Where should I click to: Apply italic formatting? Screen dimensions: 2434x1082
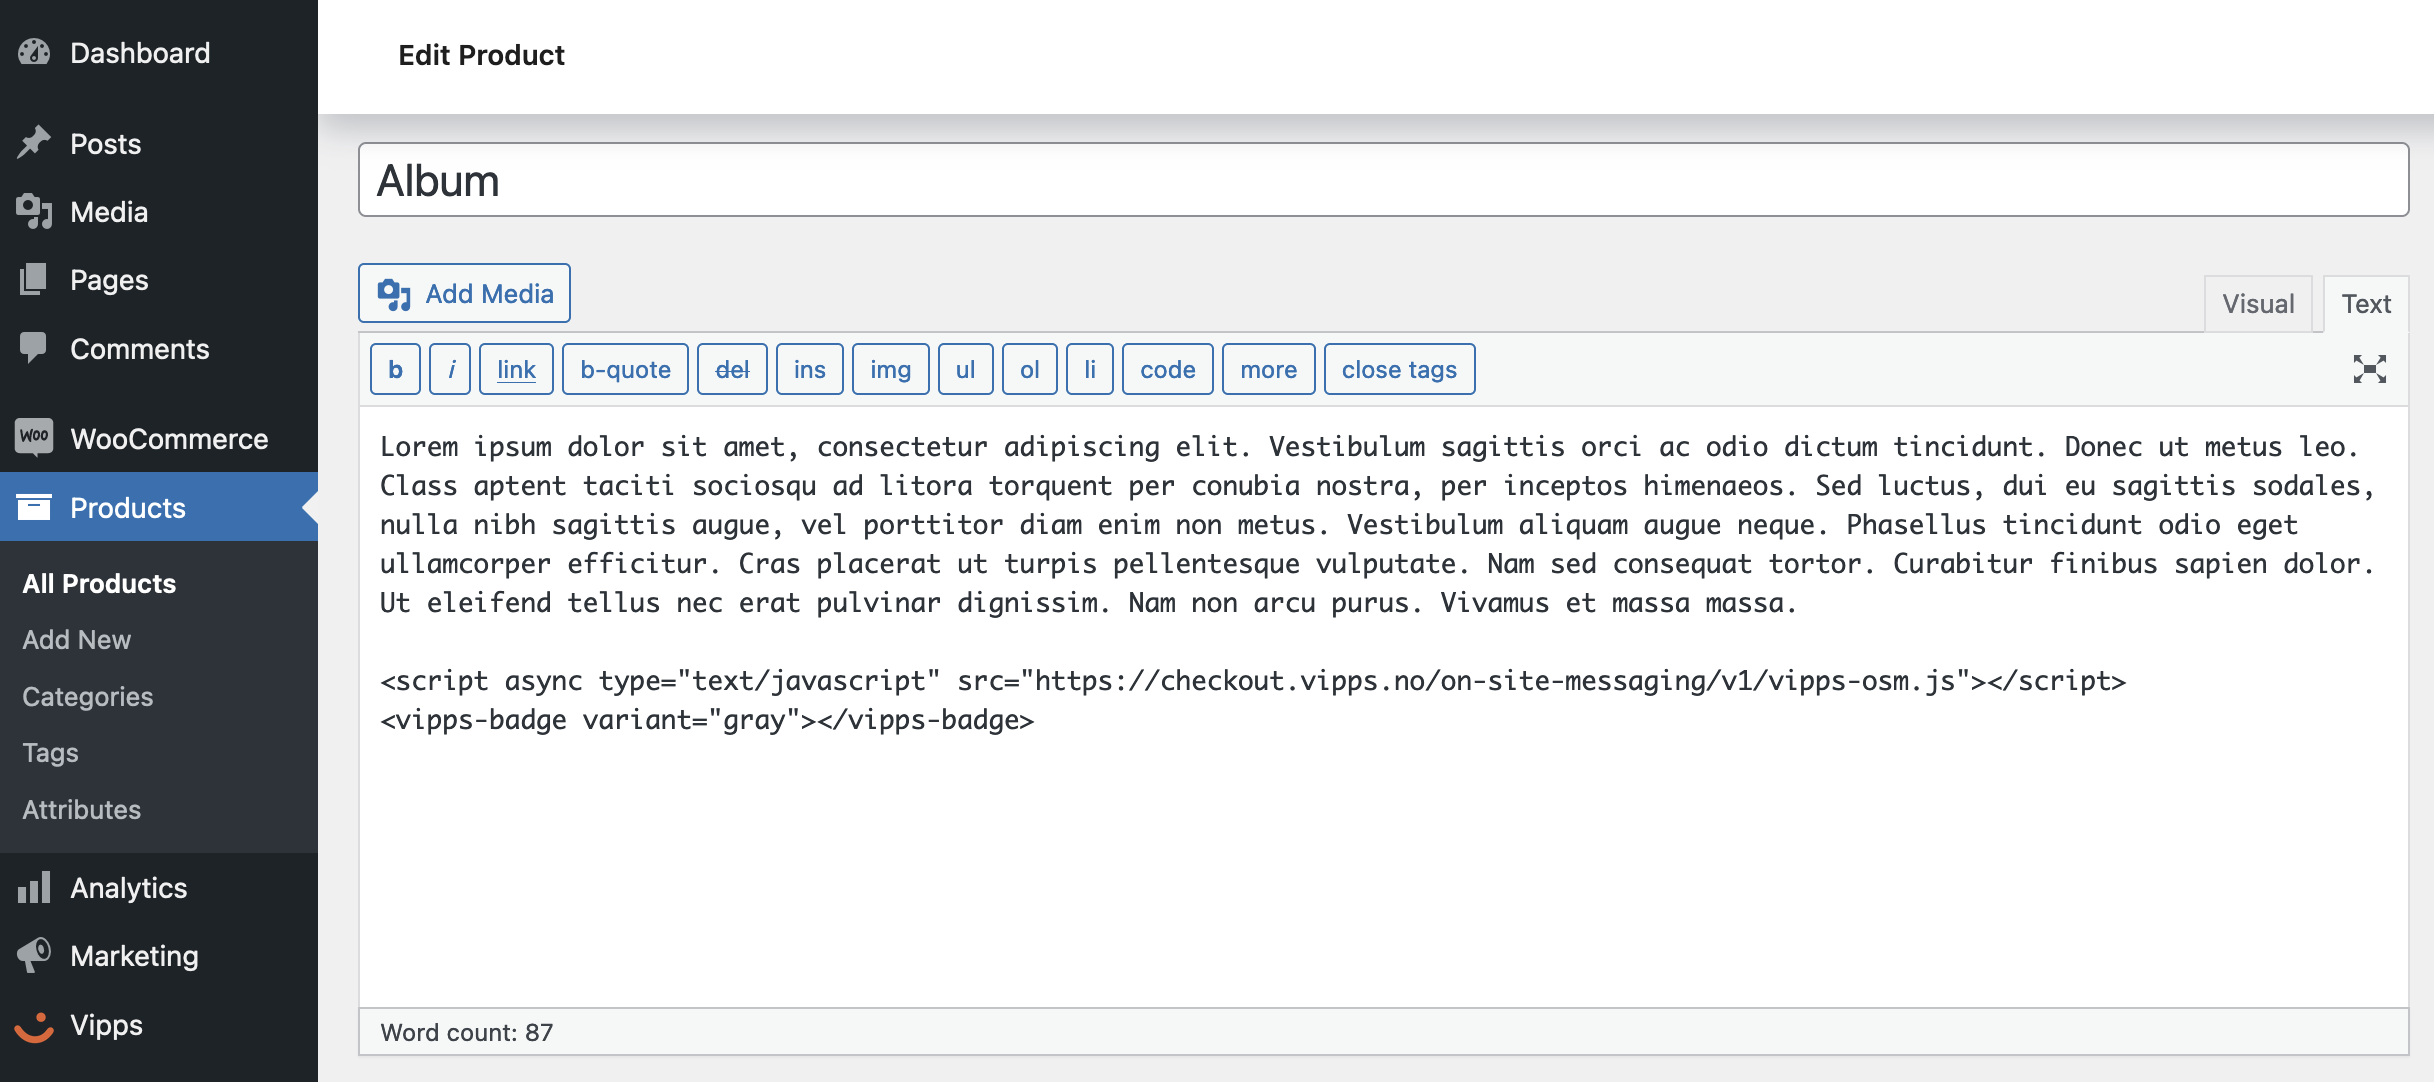coord(450,369)
